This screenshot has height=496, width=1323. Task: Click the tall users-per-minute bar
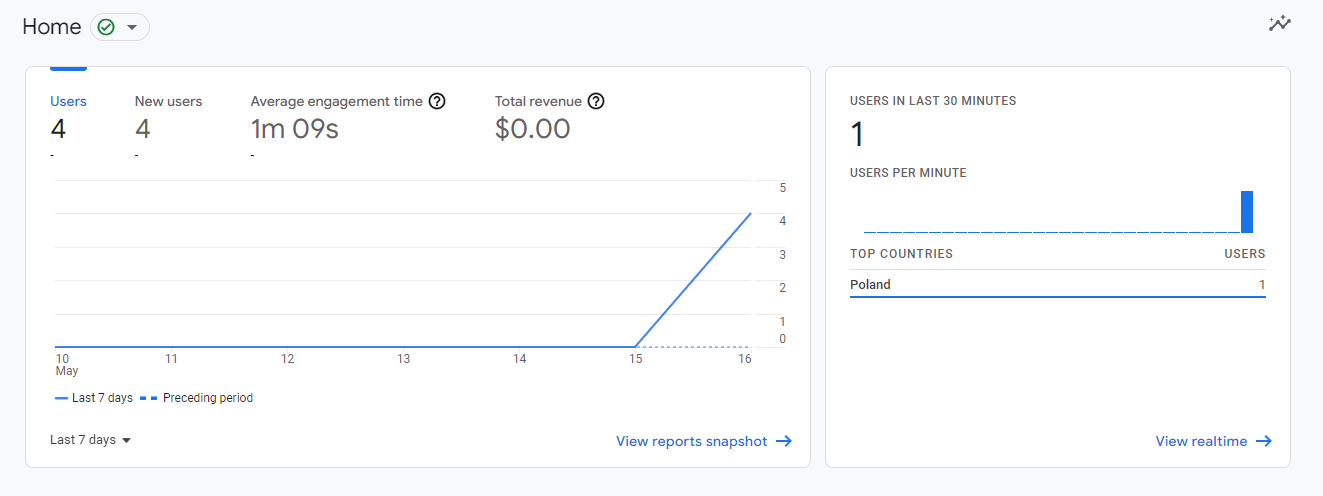tap(1247, 212)
